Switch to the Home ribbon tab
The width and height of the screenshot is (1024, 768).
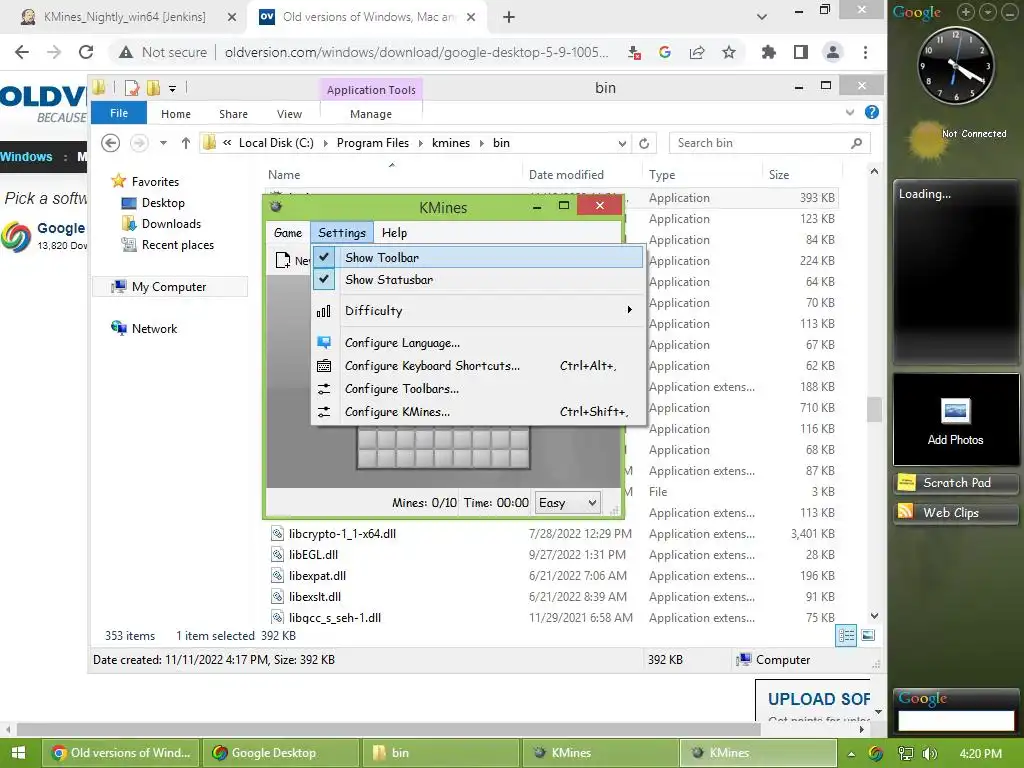(176, 114)
